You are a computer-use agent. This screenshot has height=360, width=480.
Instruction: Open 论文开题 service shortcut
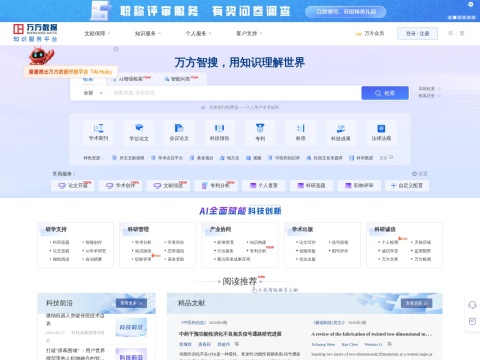(73, 185)
